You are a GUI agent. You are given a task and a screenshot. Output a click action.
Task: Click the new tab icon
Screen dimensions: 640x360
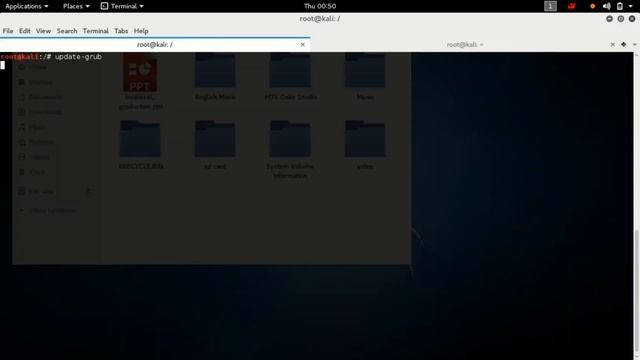click(624, 44)
